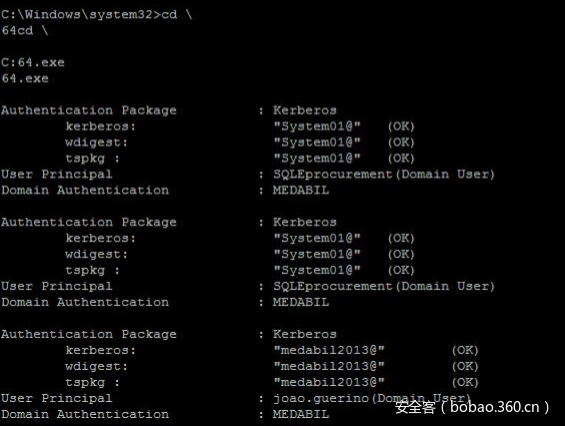Click the second 'User Principal' label
The image size is (565, 426).
(57, 286)
